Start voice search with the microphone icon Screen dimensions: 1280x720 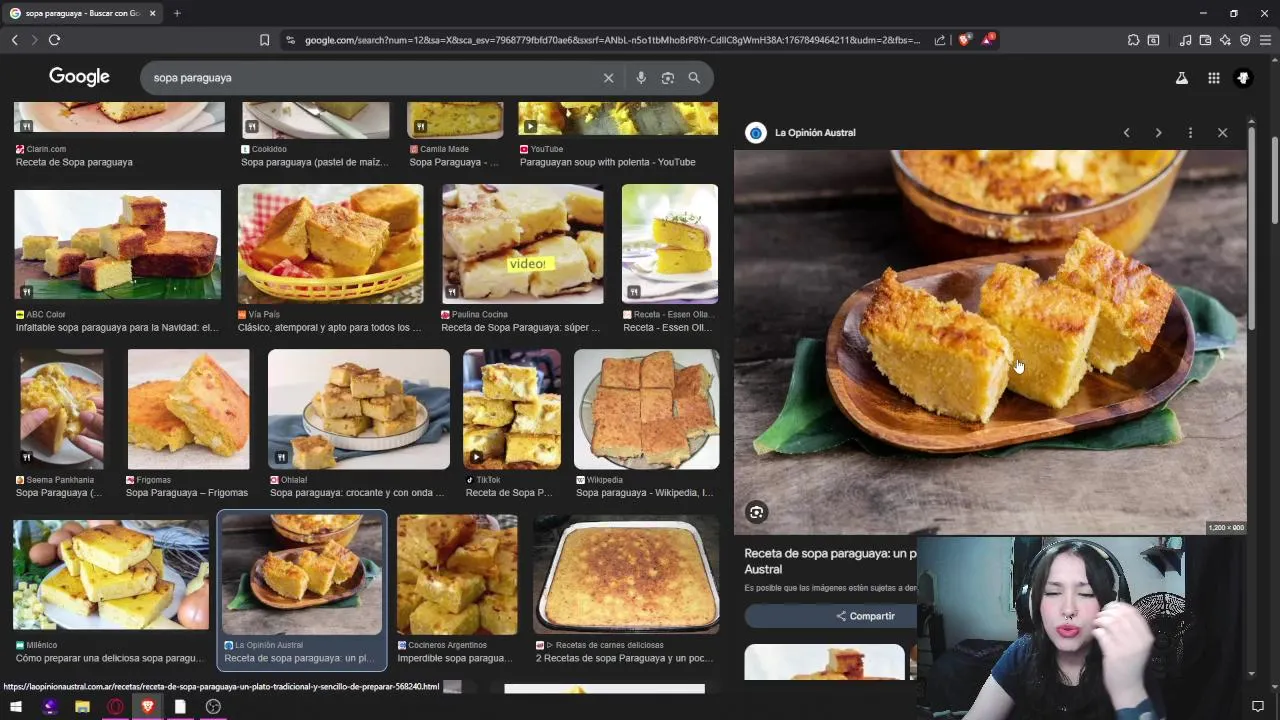pos(641,78)
